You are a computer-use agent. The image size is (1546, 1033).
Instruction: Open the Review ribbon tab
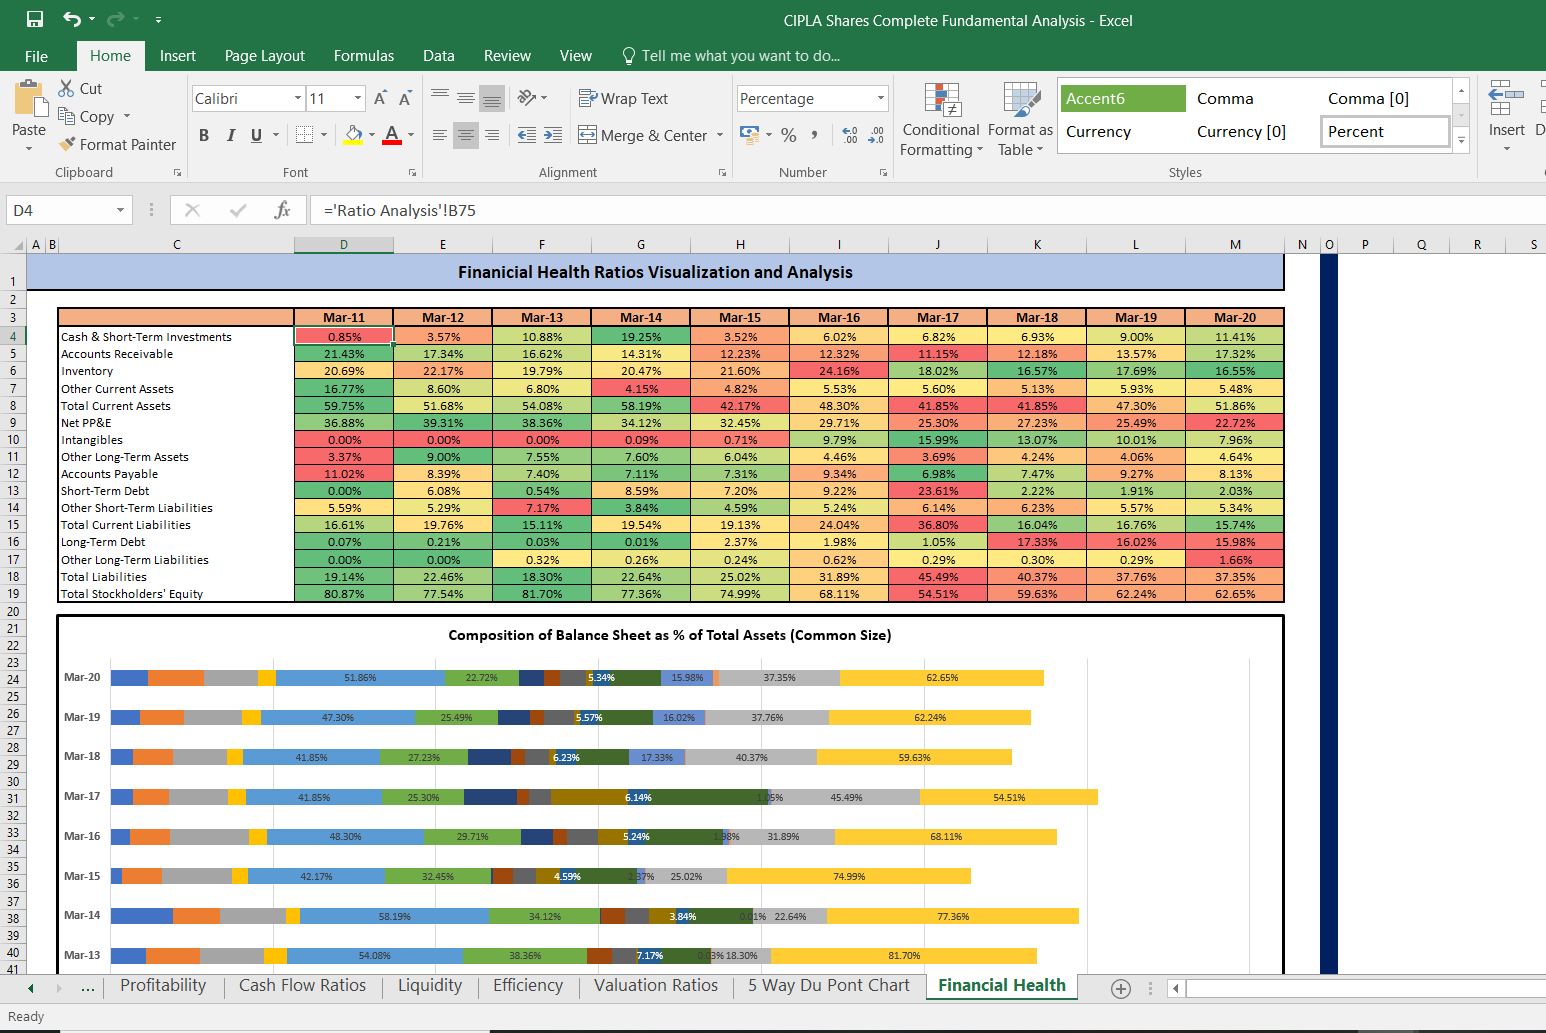(x=507, y=56)
